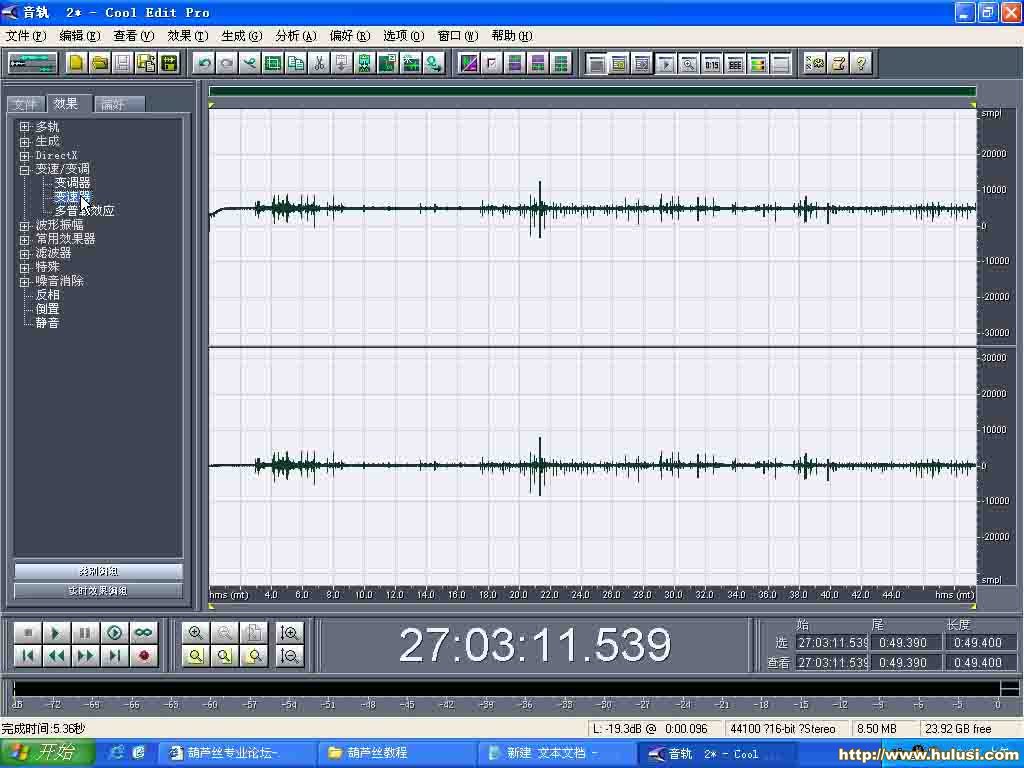The width and height of the screenshot is (1024, 768).
Task: Rewind with the double left arrow button
Action: (x=56, y=656)
